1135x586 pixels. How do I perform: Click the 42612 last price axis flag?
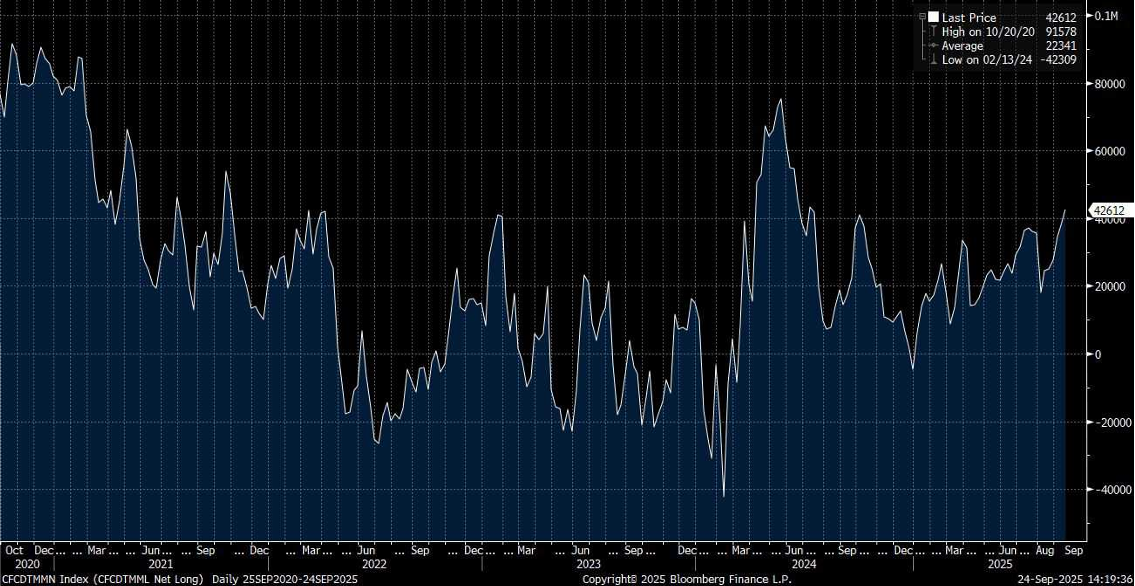click(x=1109, y=211)
